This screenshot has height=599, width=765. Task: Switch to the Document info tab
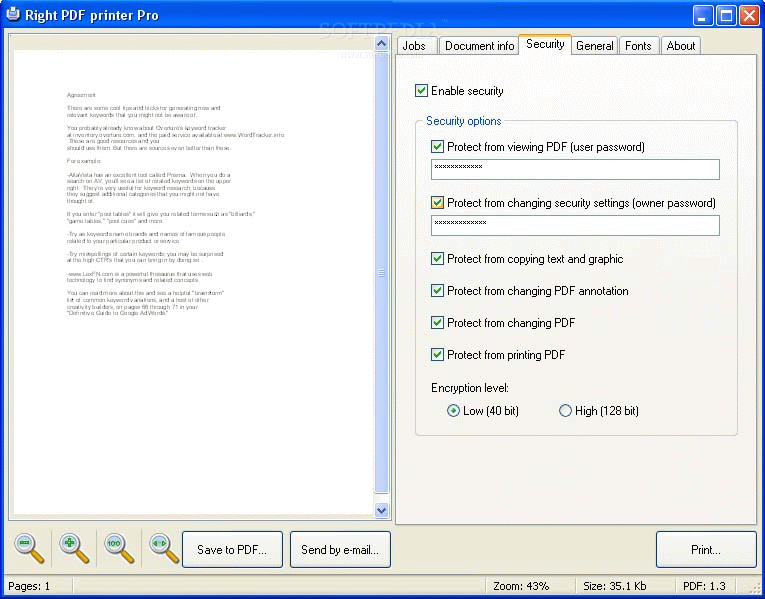(479, 46)
